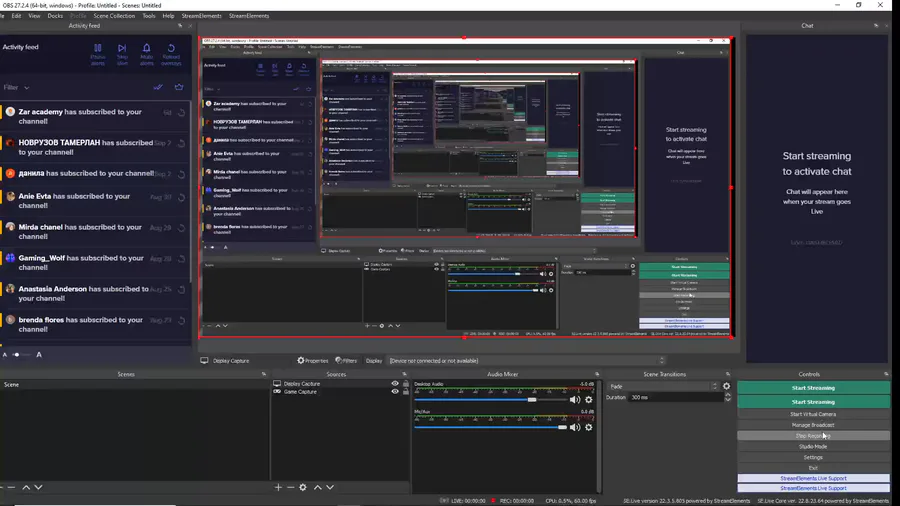
Task: Open Desktop Audio settings gear
Action: point(588,400)
